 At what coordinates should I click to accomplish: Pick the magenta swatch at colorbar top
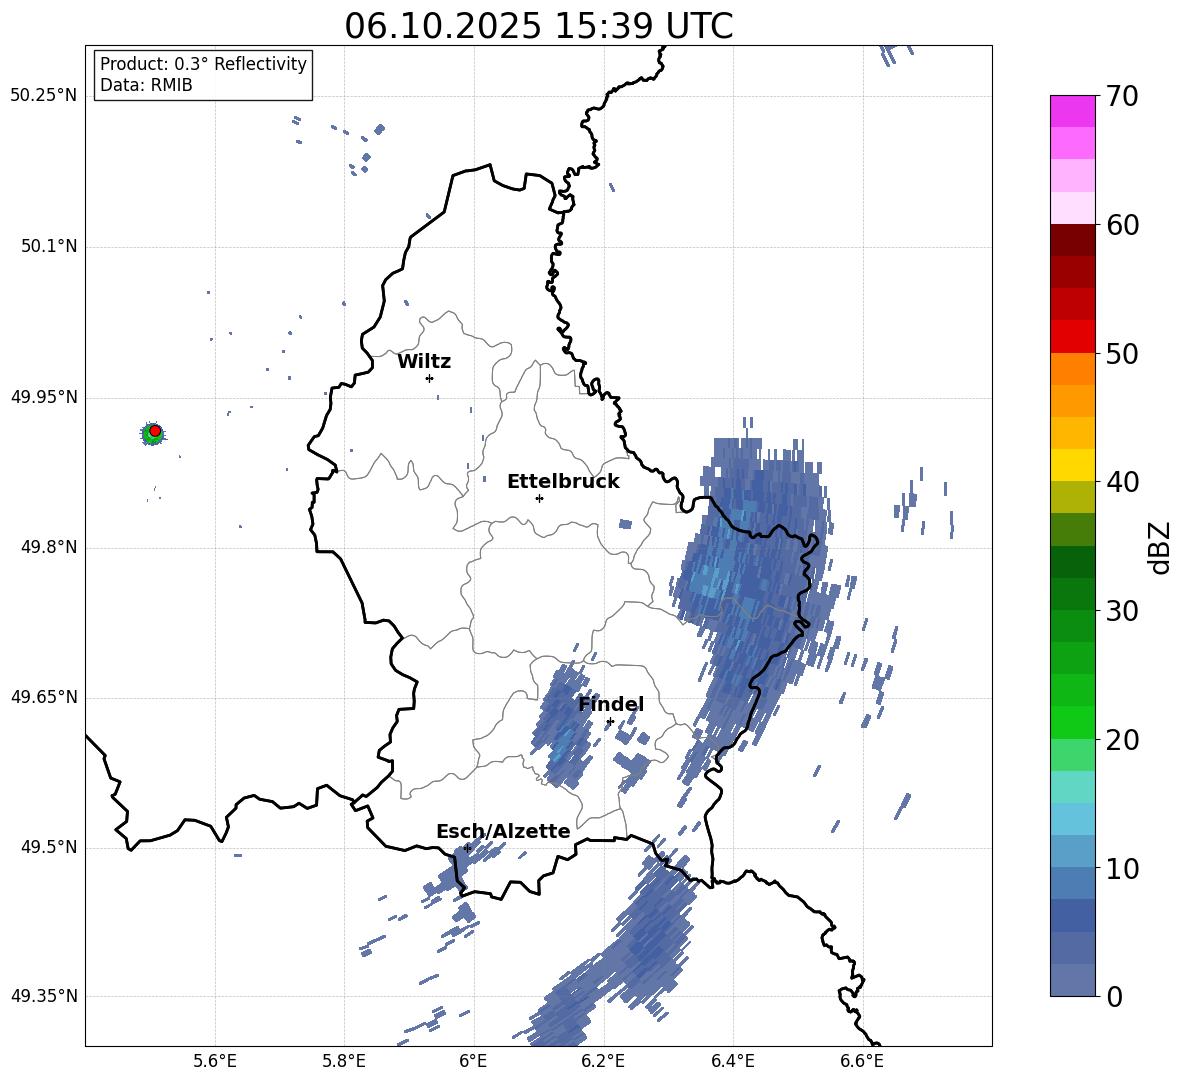[x=1072, y=111]
